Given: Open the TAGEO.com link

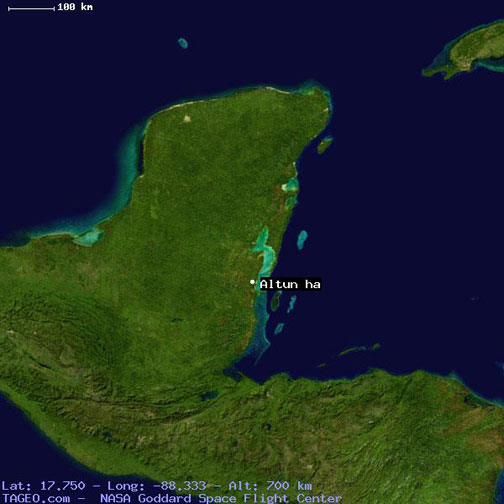Looking at the screenshot, I should [36, 498].
